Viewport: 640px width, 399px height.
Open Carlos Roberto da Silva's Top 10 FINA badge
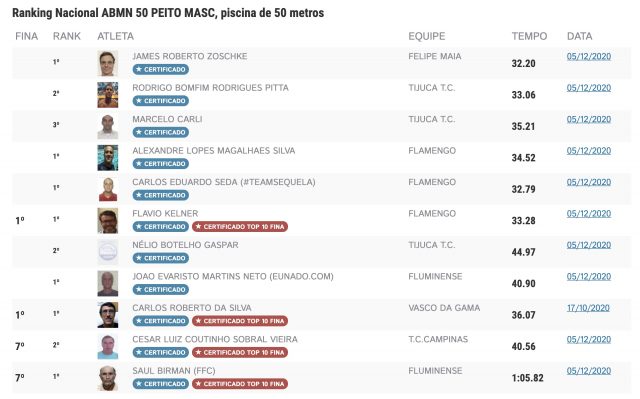point(240,321)
